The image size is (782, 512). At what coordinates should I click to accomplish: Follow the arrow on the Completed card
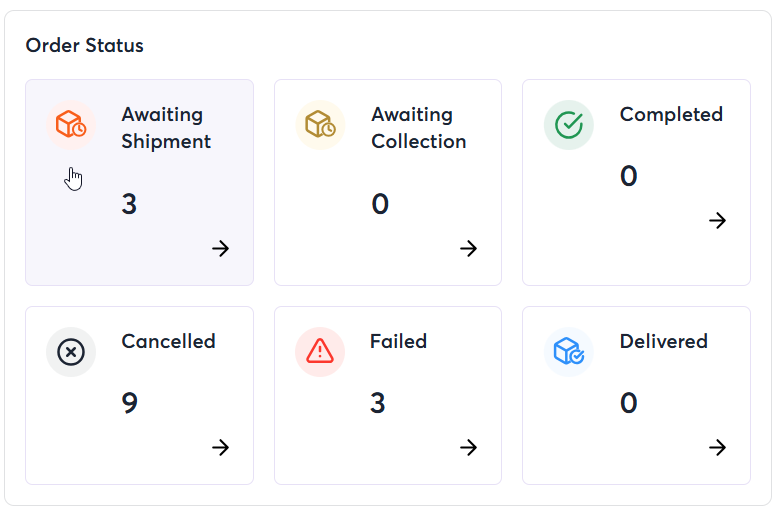718,220
